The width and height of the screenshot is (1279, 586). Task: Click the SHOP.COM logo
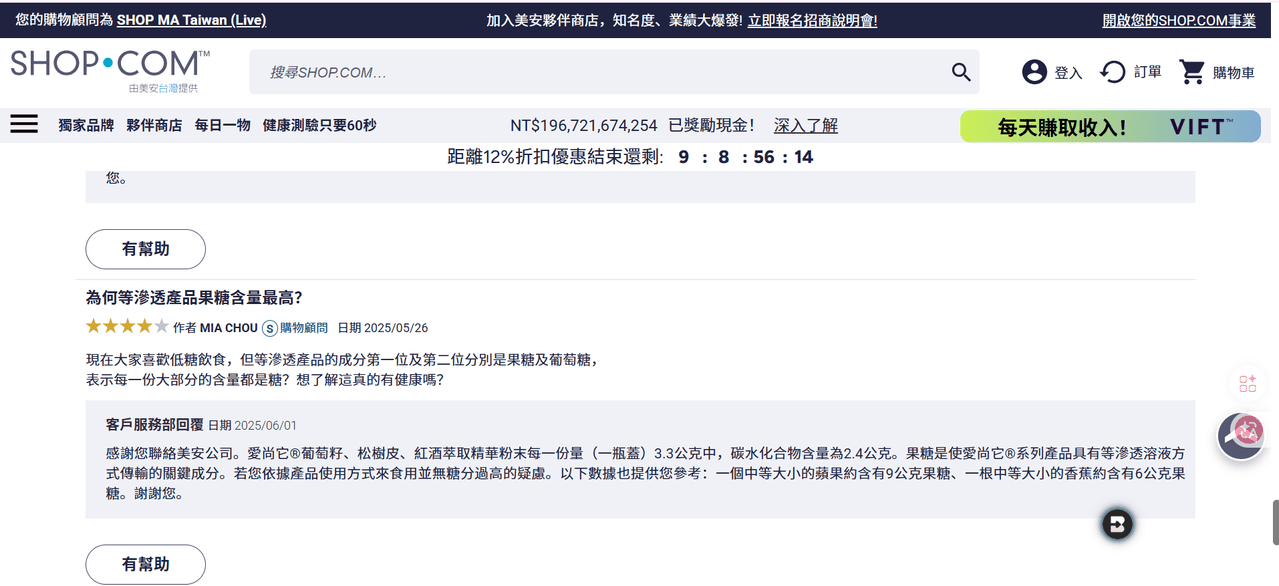click(x=110, y=64)
